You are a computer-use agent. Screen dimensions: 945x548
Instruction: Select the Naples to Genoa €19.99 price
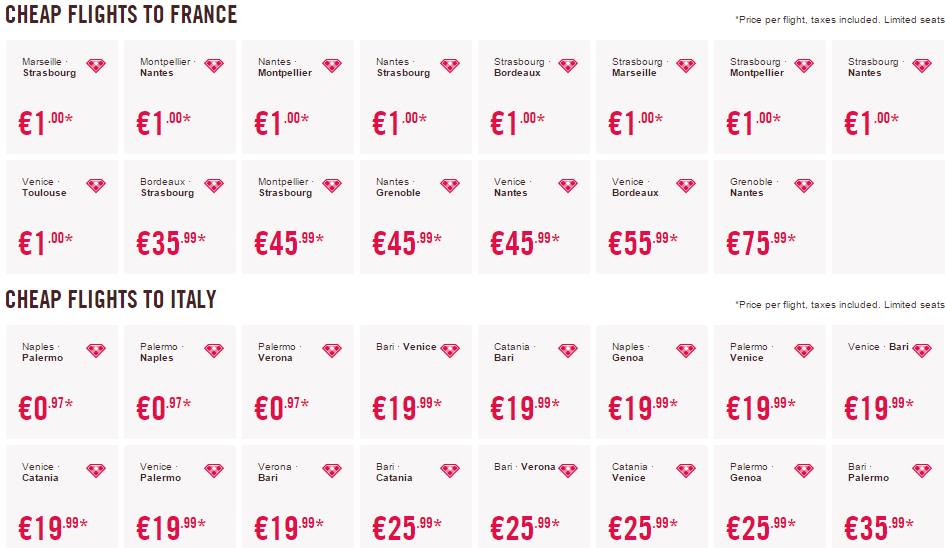645,407
